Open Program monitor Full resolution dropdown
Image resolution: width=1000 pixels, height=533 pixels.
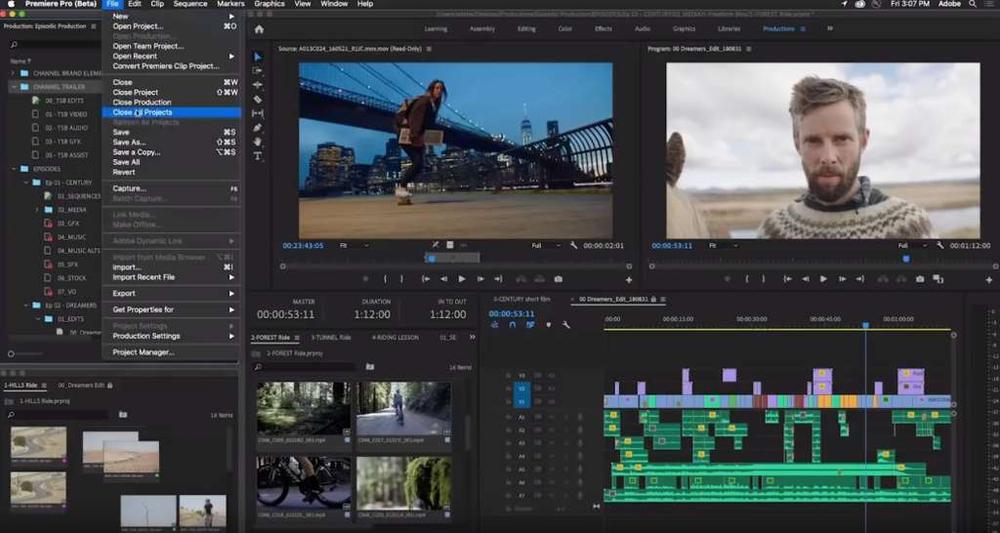coord(912,245)
